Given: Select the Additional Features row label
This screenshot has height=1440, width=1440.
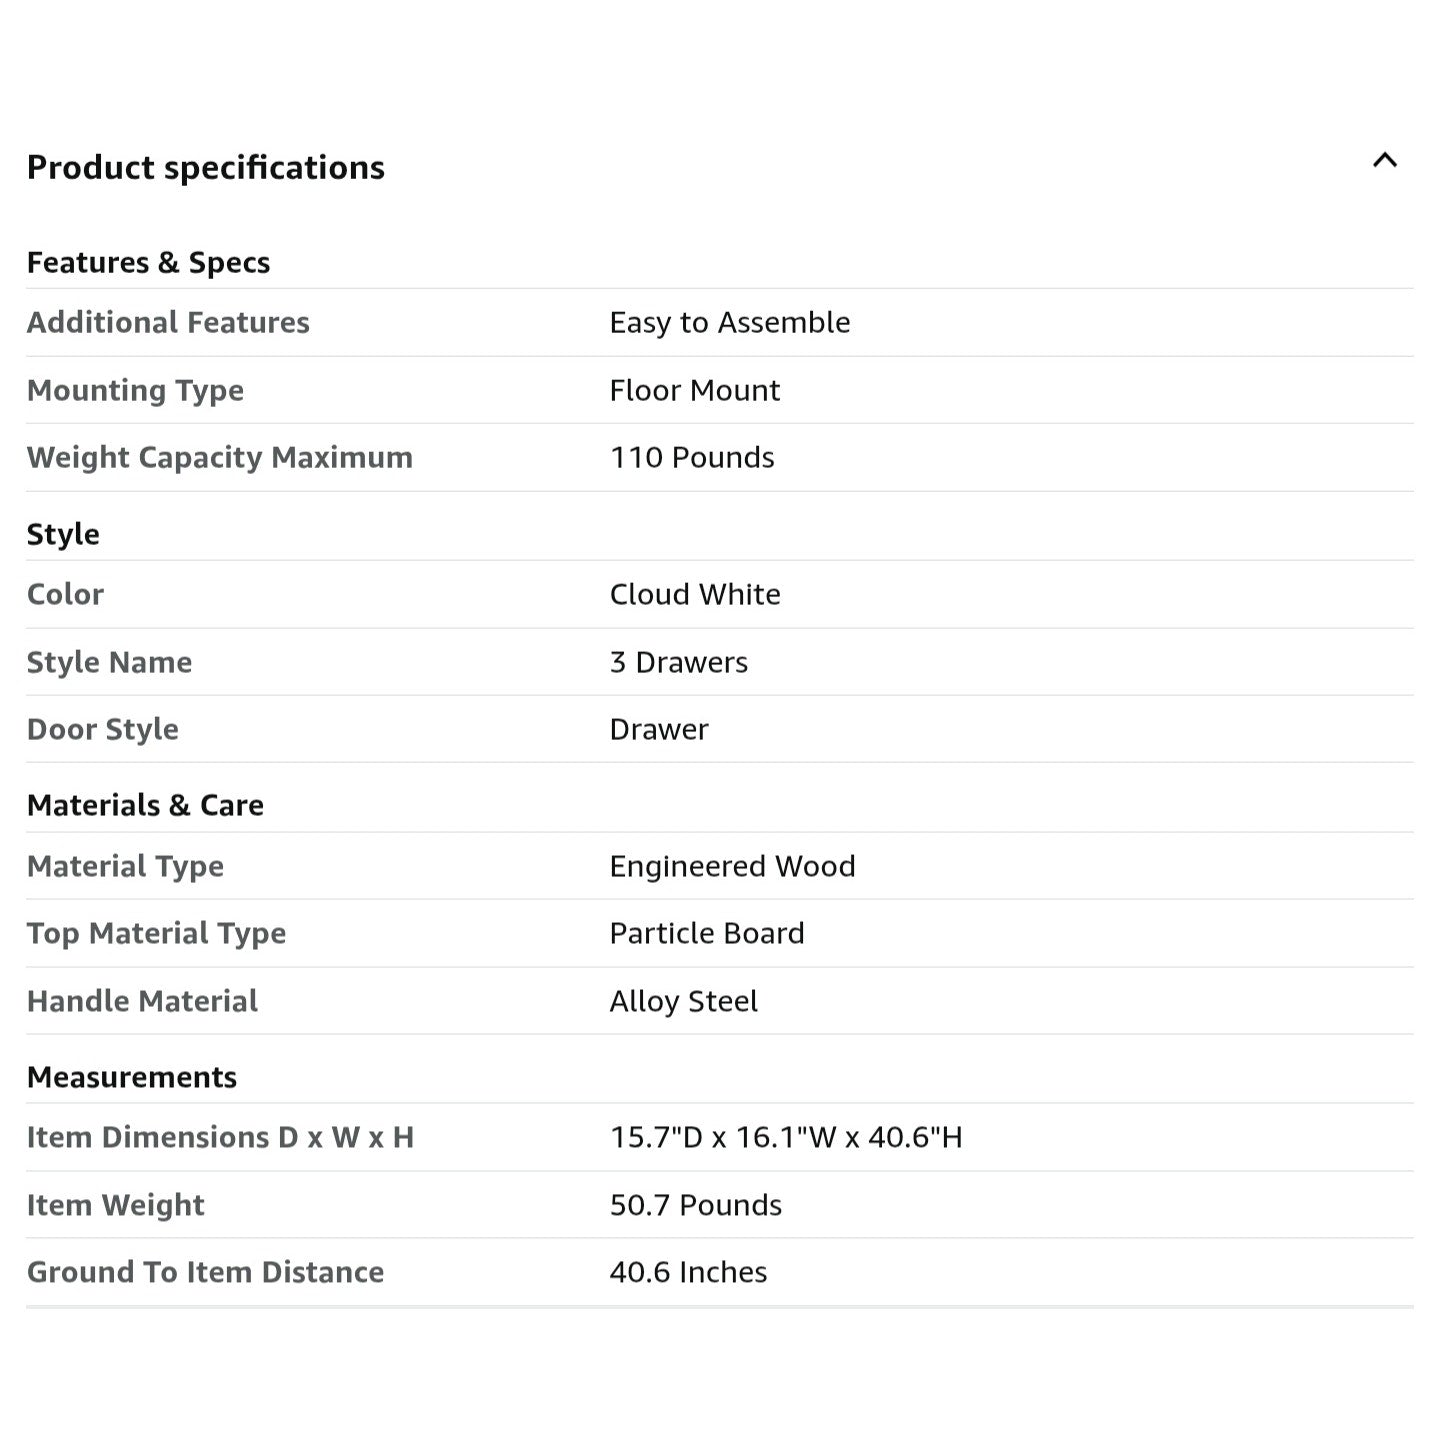Looking at the screenshot, I should pyautogui.click(x=168, y=322).
